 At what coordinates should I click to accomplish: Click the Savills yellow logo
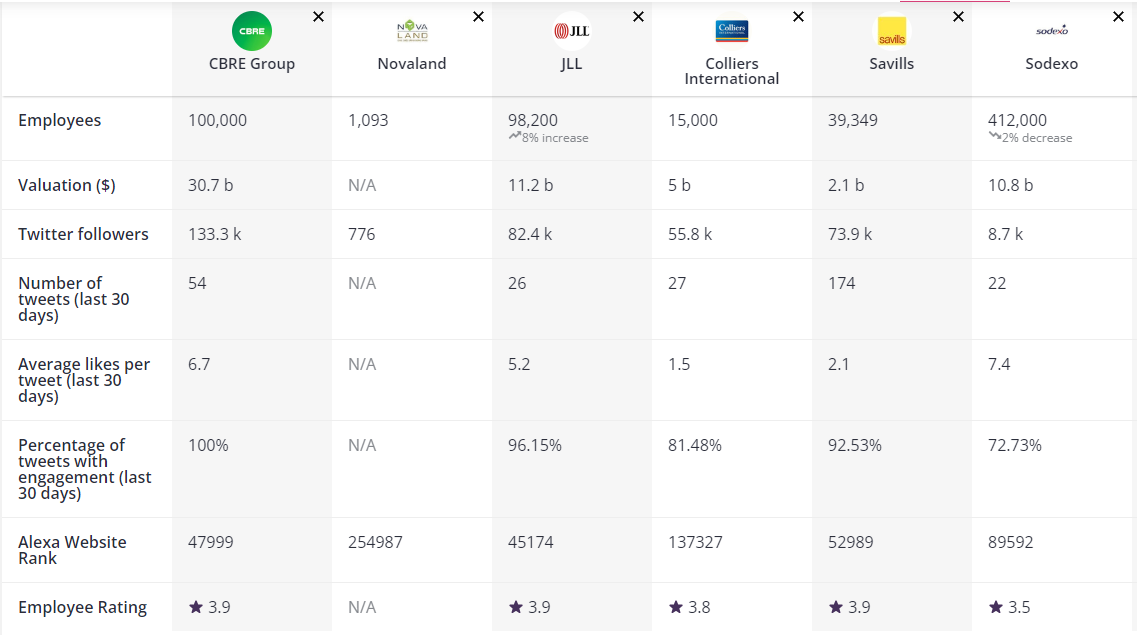click(891, 31)
